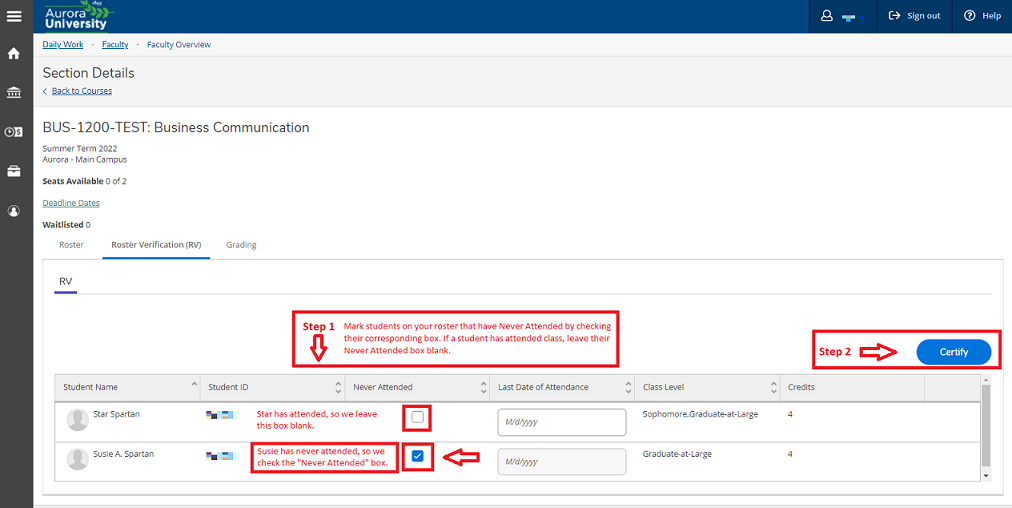Select the RV sub-tab

[x=65, y=282]
